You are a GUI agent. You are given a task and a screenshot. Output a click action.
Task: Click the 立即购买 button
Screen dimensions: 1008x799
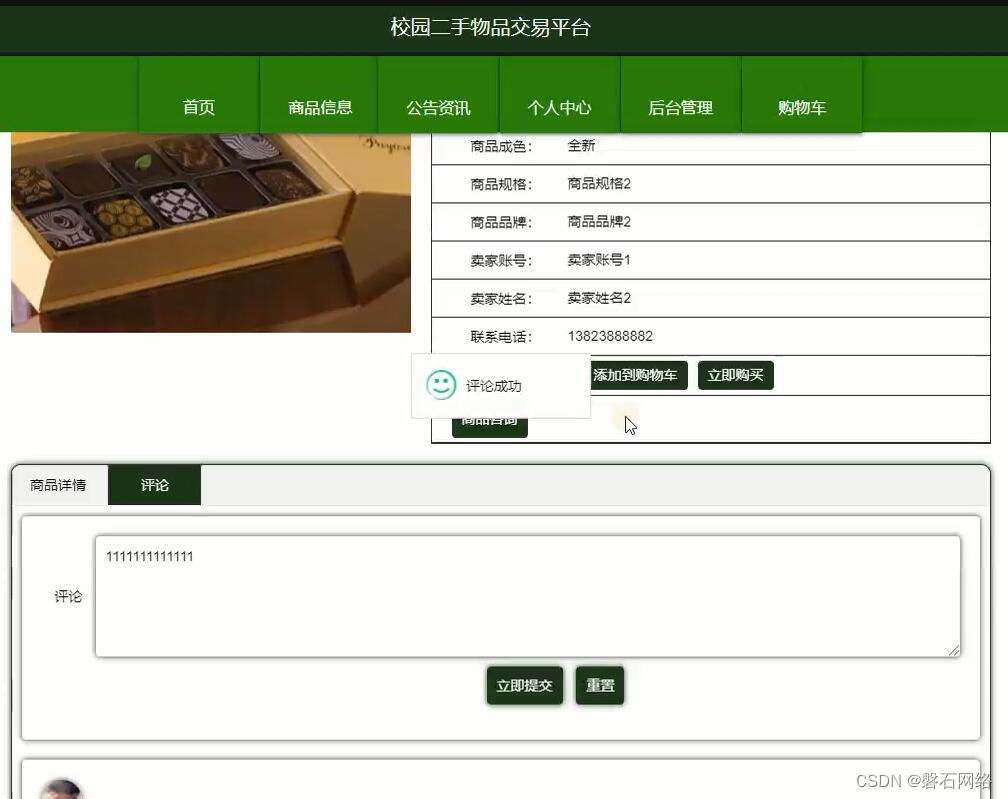(735, 375)
